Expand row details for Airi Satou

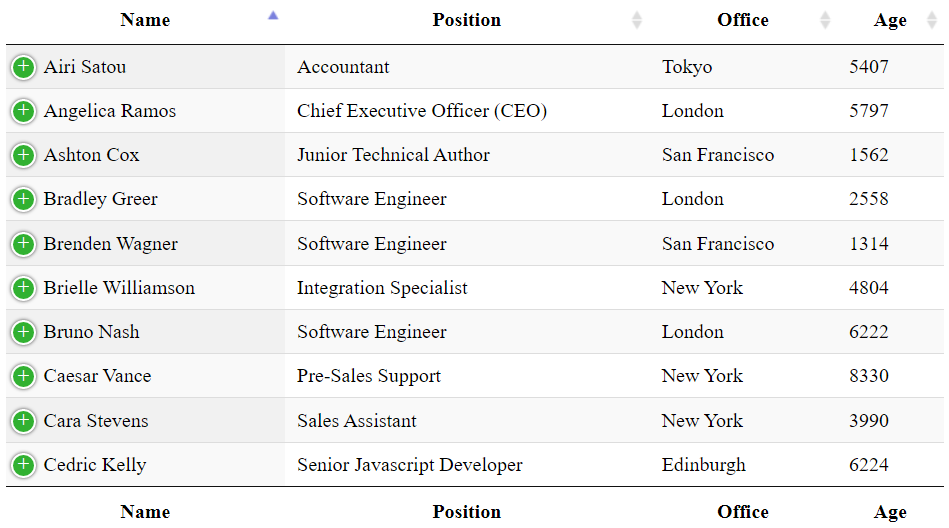click(24, 67)
